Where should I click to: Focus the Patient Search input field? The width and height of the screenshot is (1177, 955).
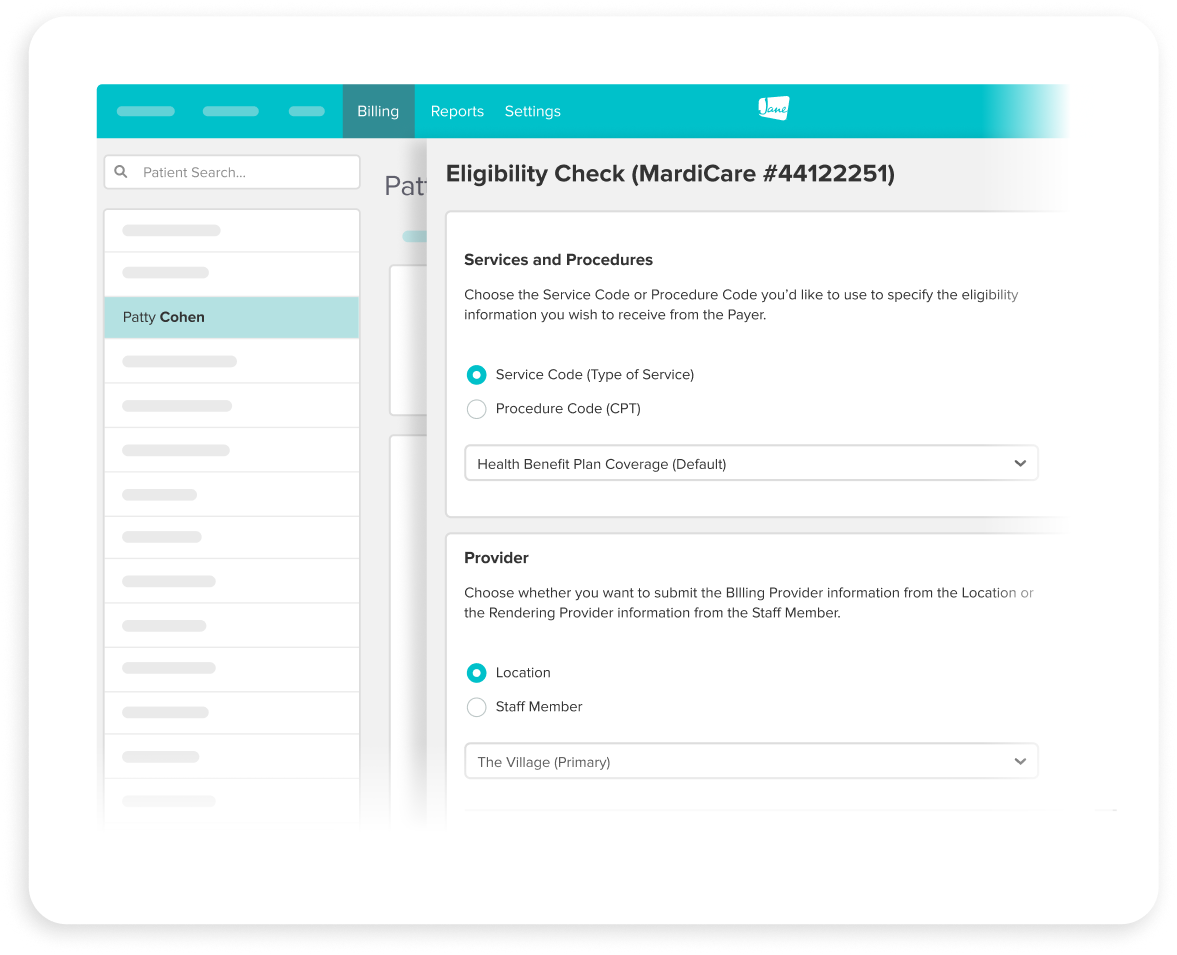coord(232,172)
